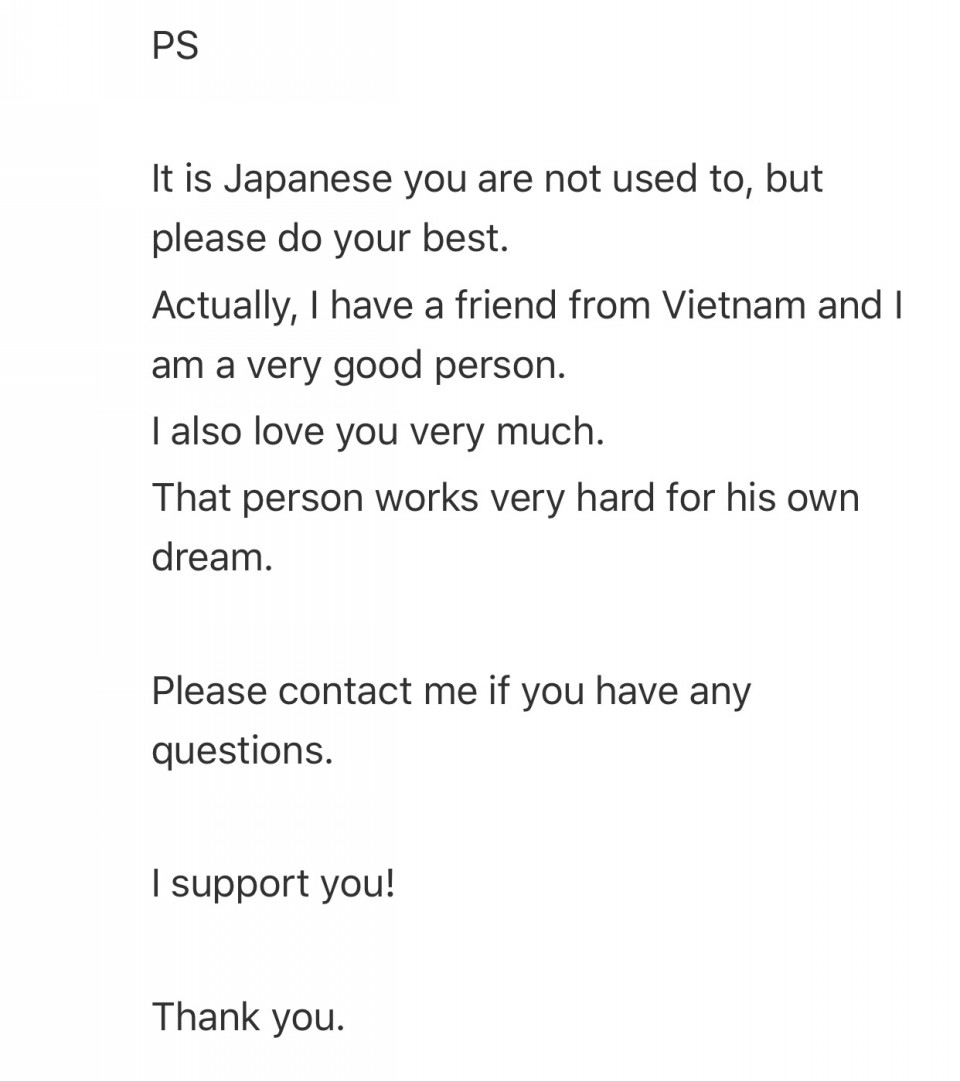
Task: Click the word "questions." on its own line
Action: [242, 752]
